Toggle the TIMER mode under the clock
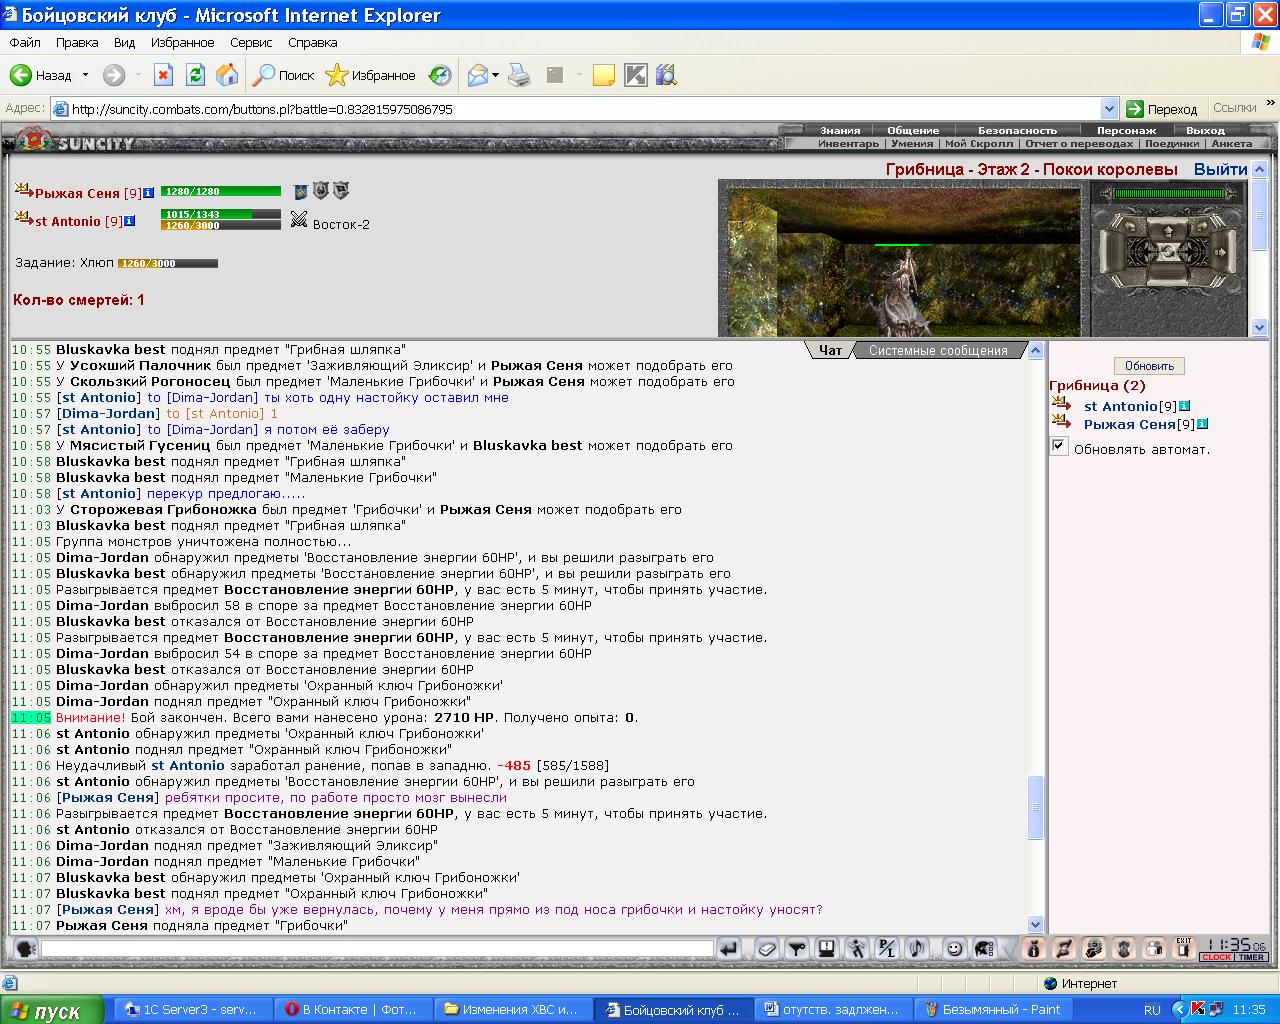Screen dimensions: 1280x1024 (1251, 957)
